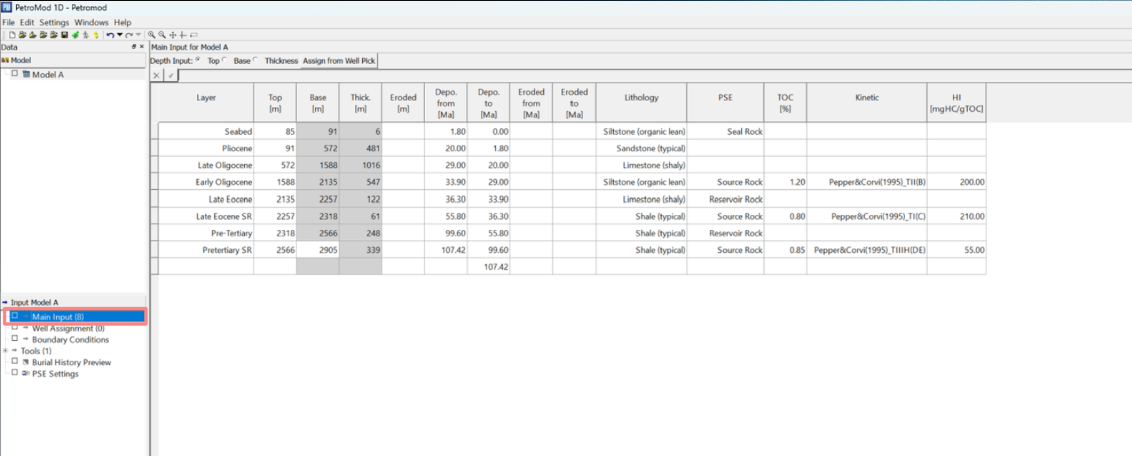The height and width of the screenshot is (456, 1132).
Task: Open the Help menu
Action: pyautogui.click(x=123, y=23)
